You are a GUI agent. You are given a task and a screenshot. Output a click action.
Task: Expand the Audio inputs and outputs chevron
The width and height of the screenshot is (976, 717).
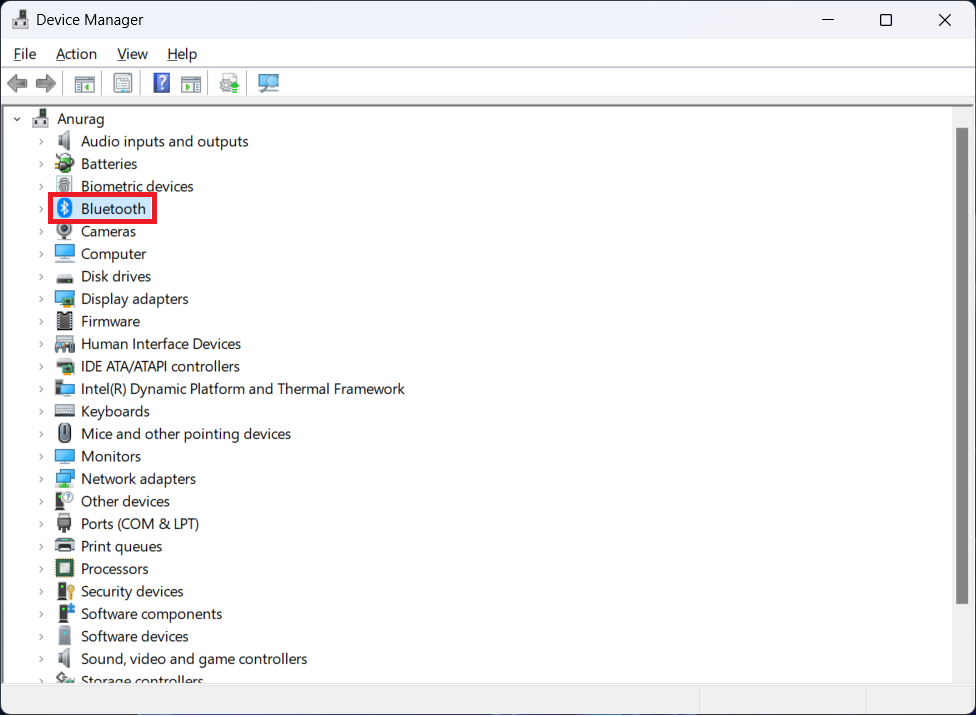coord(41,142)
